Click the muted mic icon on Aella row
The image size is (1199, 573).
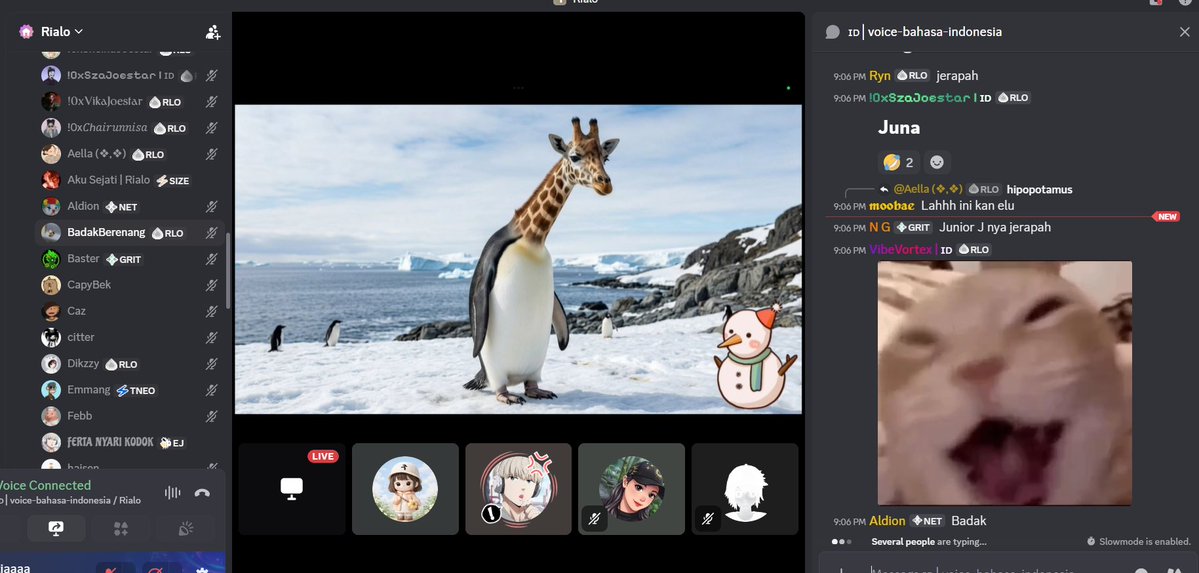pyautogui.click(x=212, y=154)
